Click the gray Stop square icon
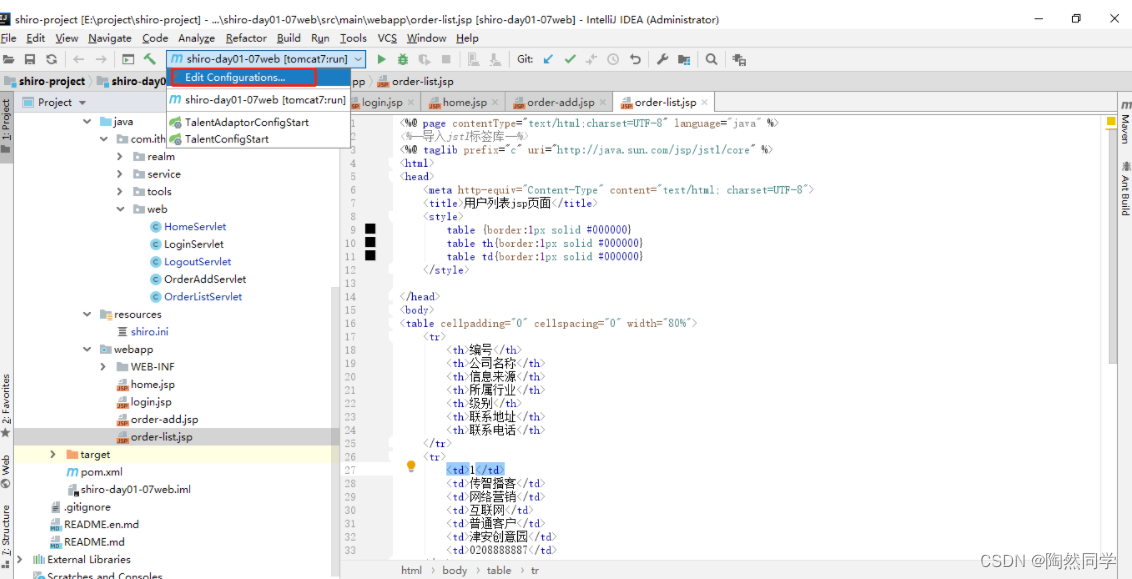Screen dimensions: 1132x579 (446, 59)
